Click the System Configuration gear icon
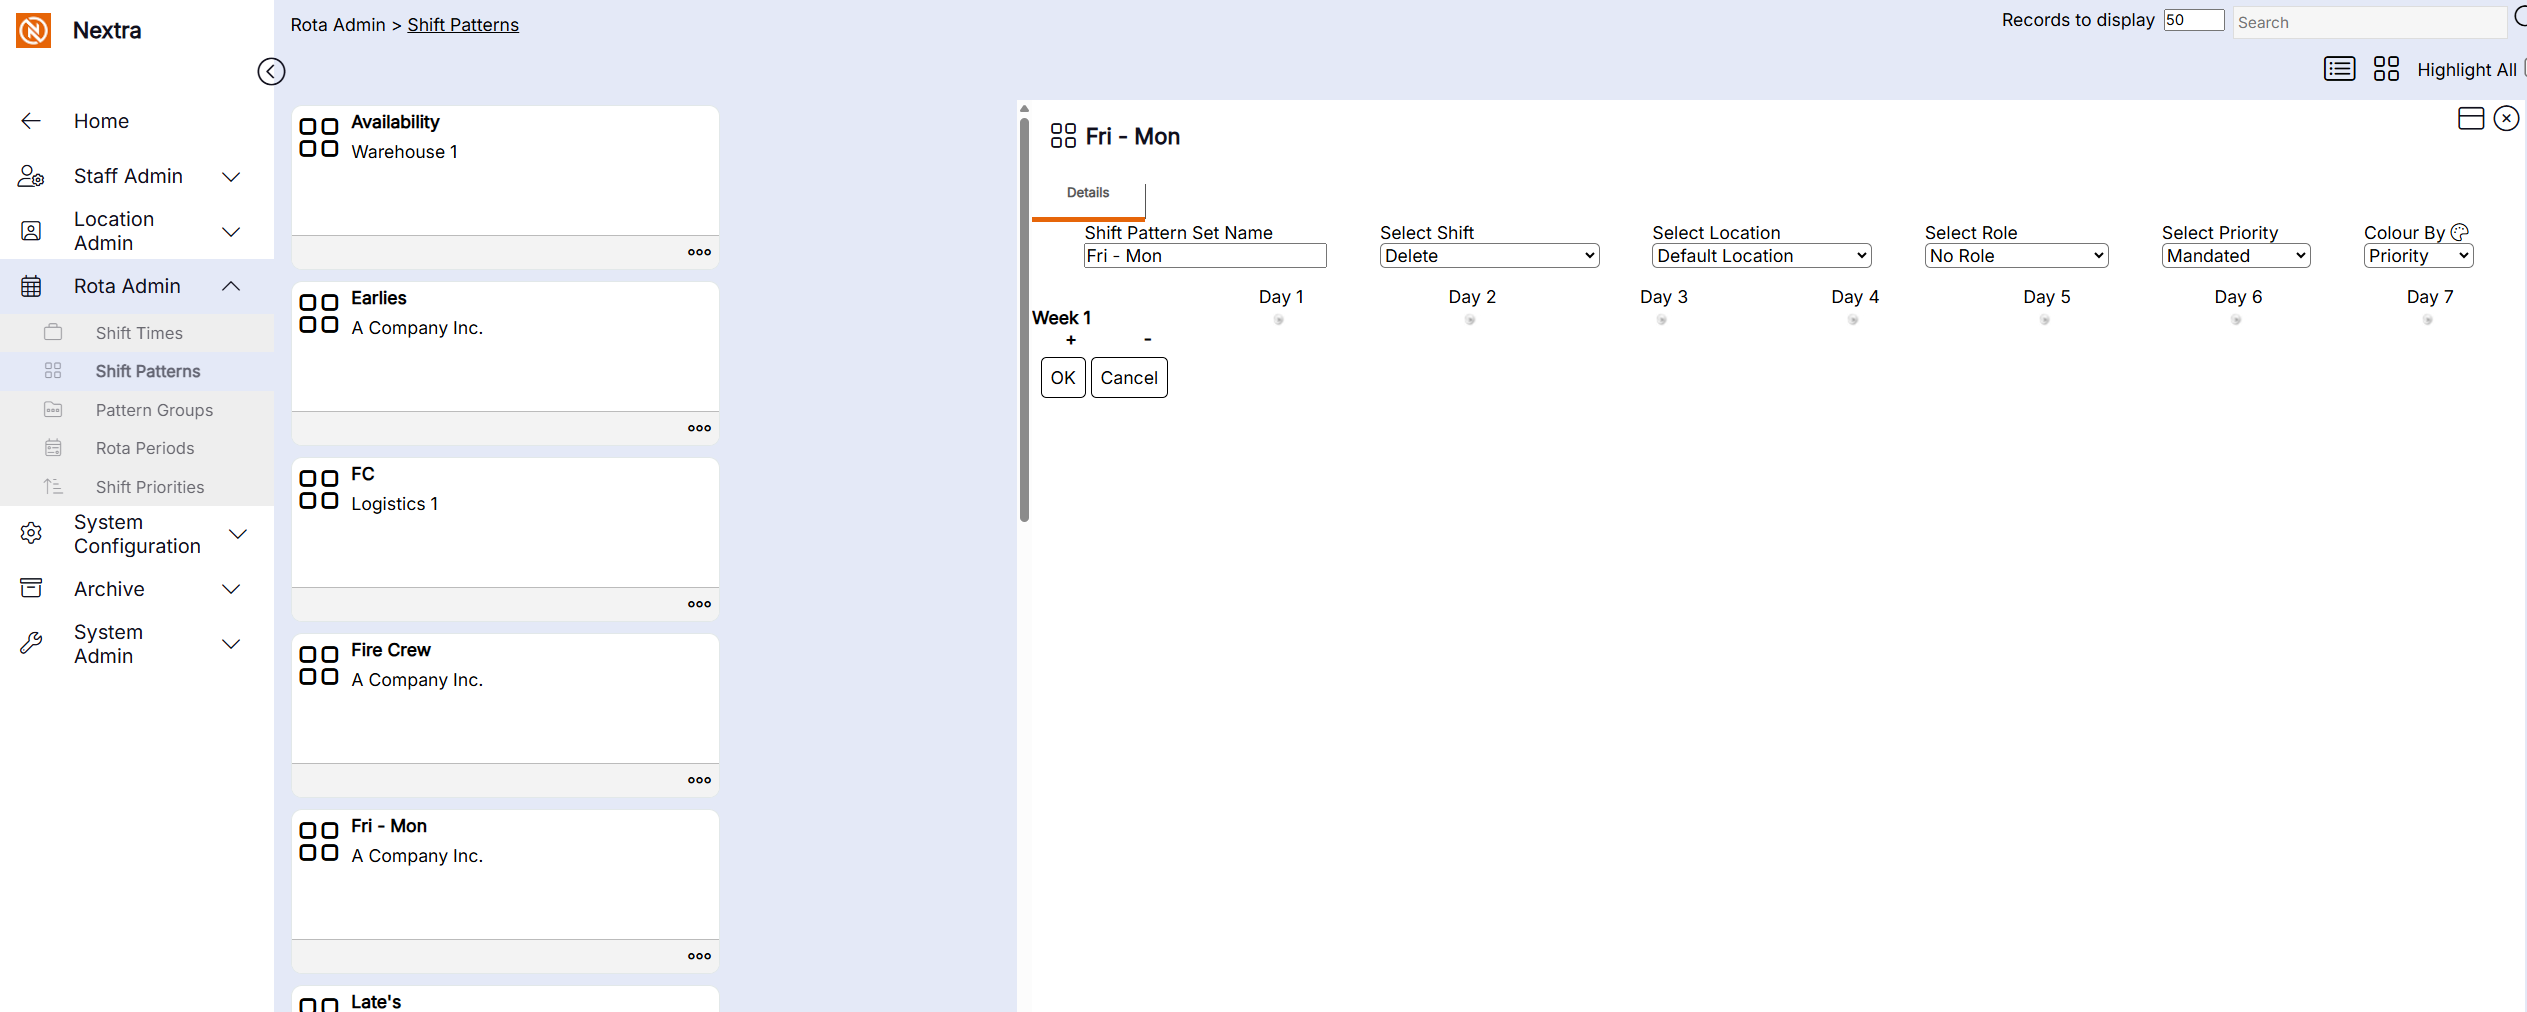Screen dimensions: 2527x1012 coord(31,533)
